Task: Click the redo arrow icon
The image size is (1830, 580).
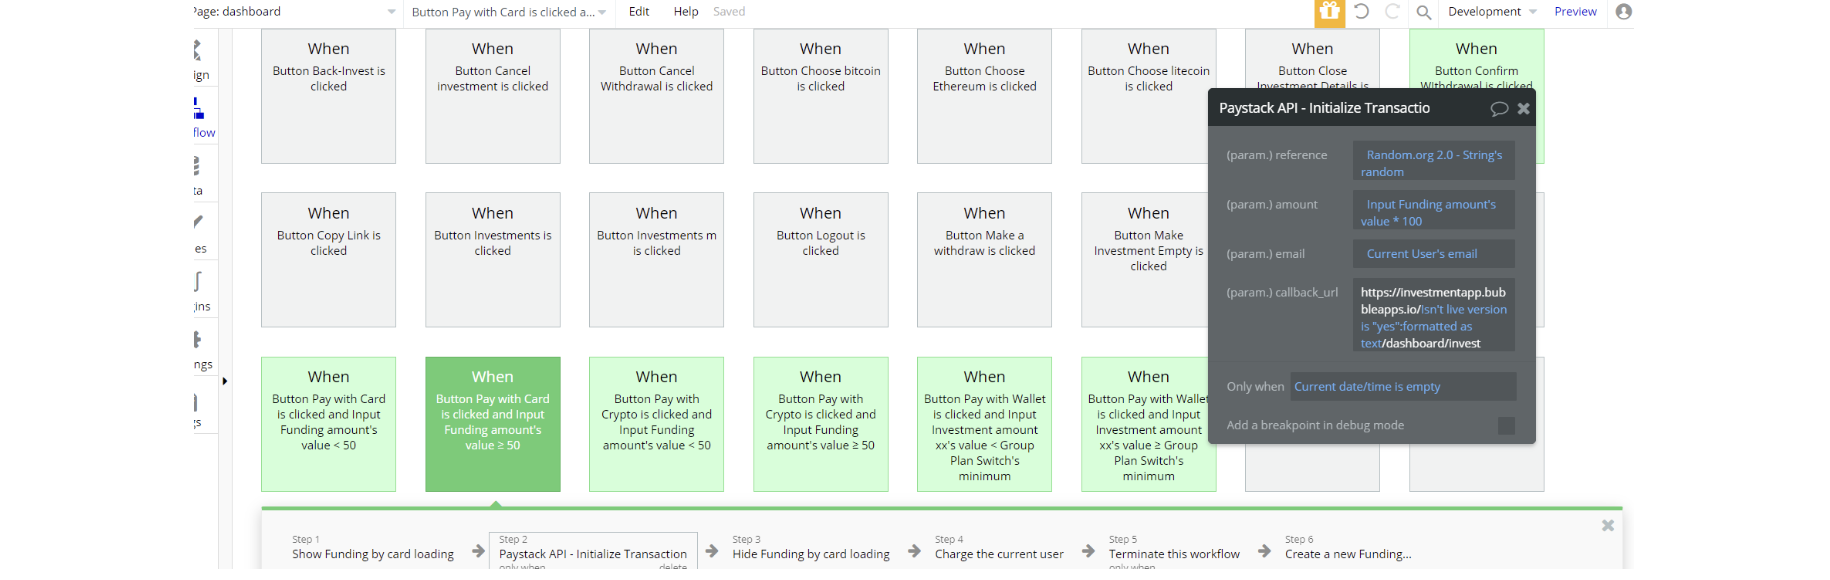Action: point(1392,12)
